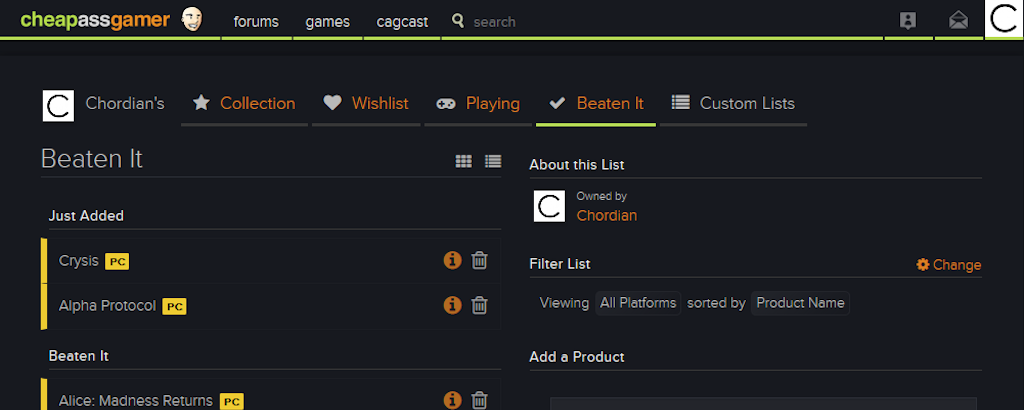Switch to list view icon

point(493,161)
